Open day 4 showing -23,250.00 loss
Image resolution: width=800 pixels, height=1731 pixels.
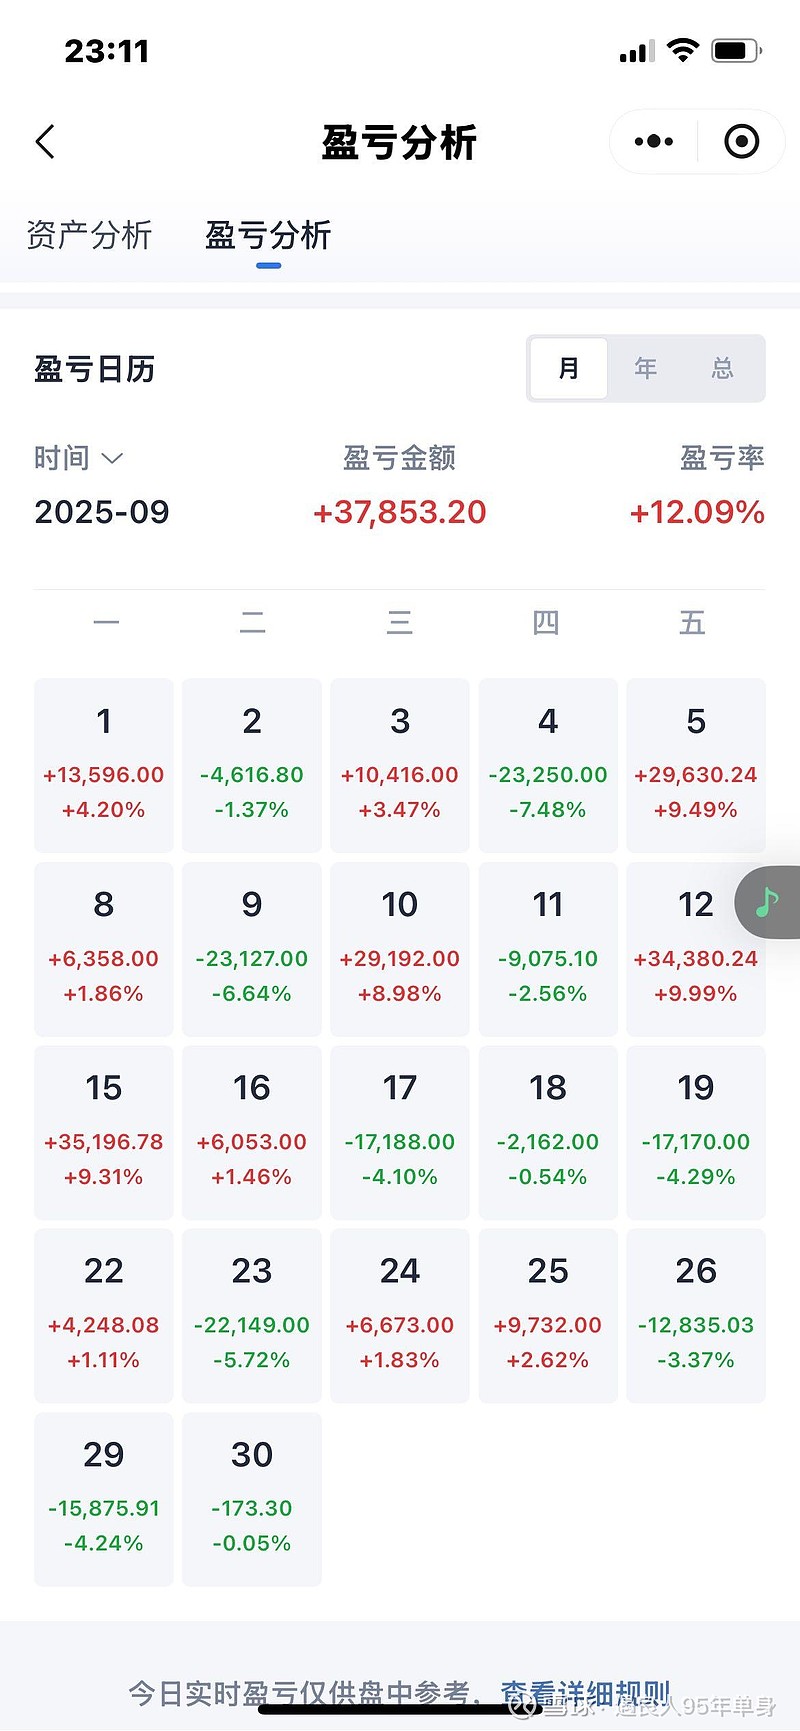548,765
